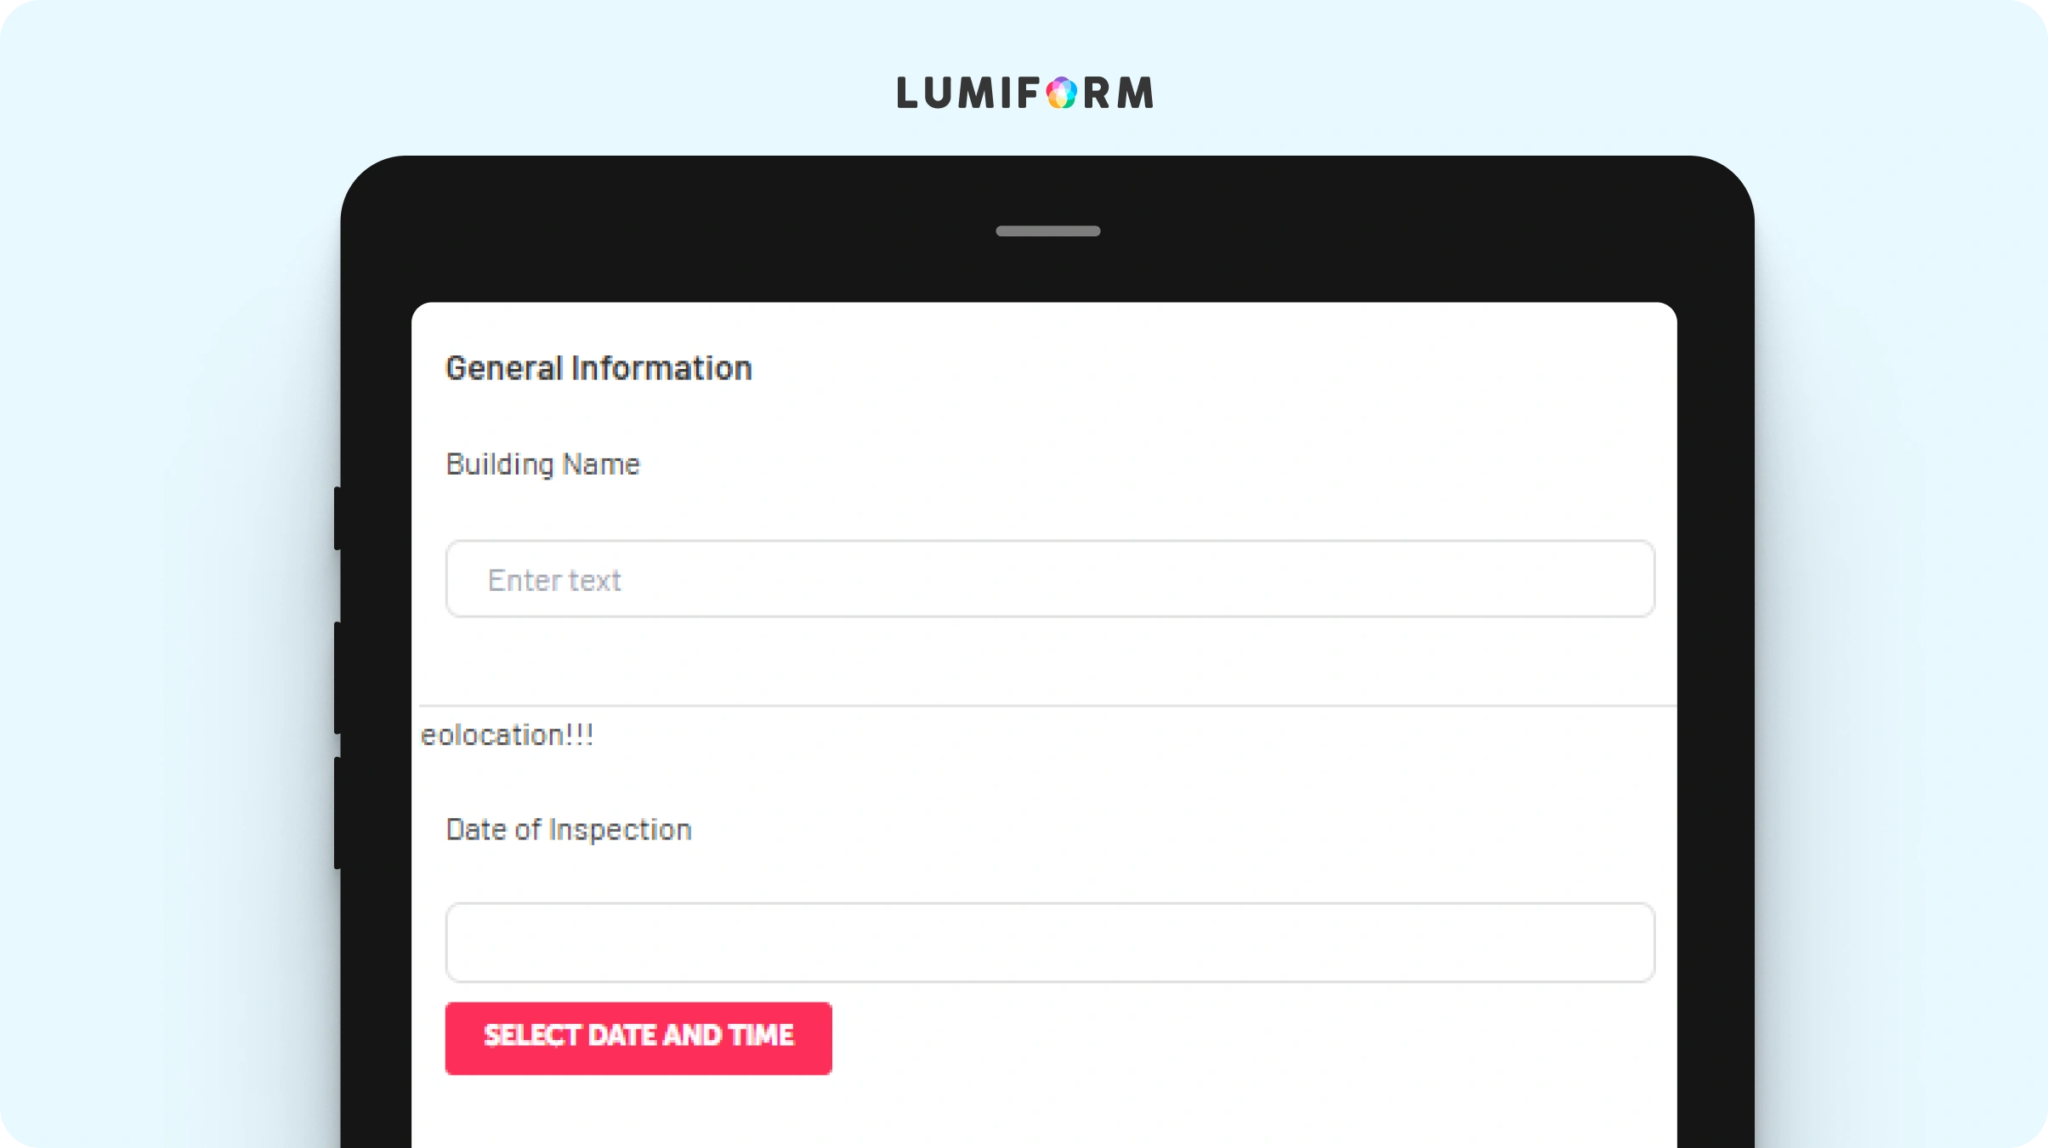Focus the Building Name text field
2048x1148 pixels.
[x=1050, y=579]
